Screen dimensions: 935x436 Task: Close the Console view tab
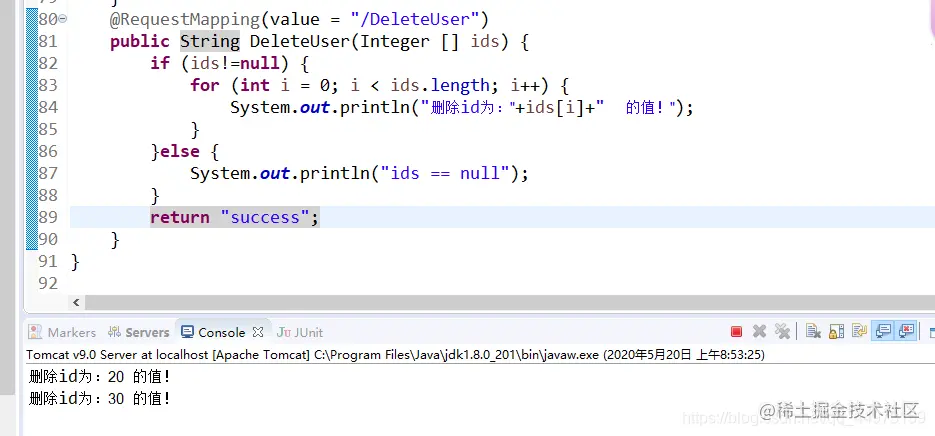pyautogui.click(x=258, y=332)
